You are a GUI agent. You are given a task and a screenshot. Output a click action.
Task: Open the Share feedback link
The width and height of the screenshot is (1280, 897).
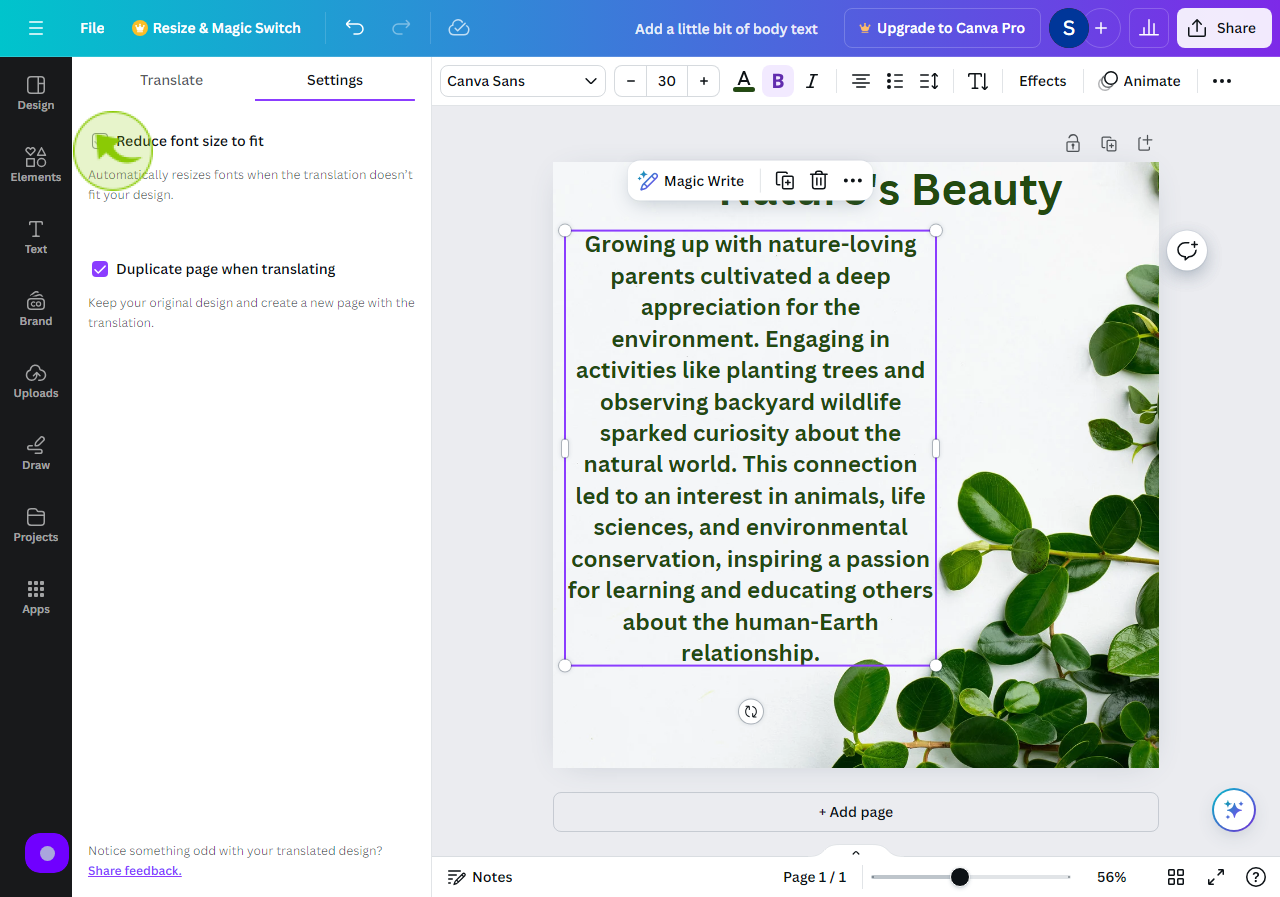[x=135, y=871]
